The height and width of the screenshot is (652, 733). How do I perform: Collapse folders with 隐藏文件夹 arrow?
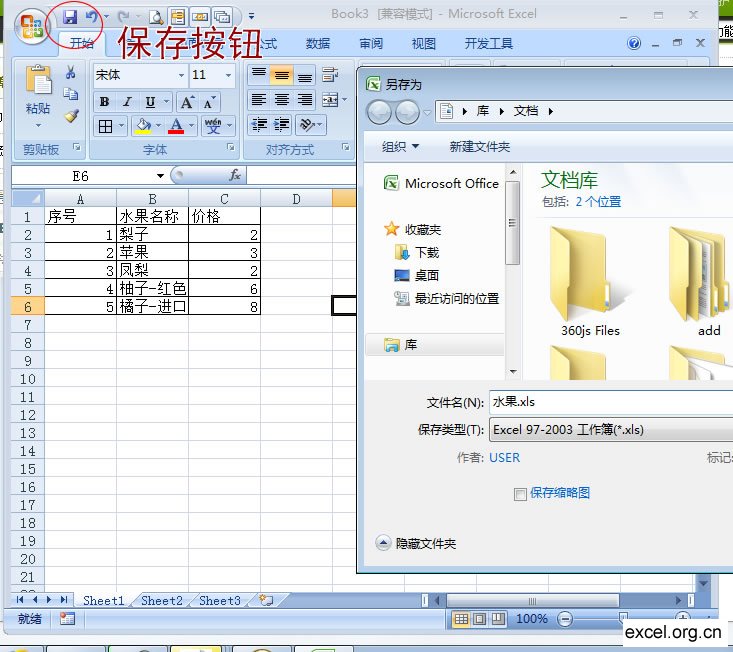pos(384,543)
